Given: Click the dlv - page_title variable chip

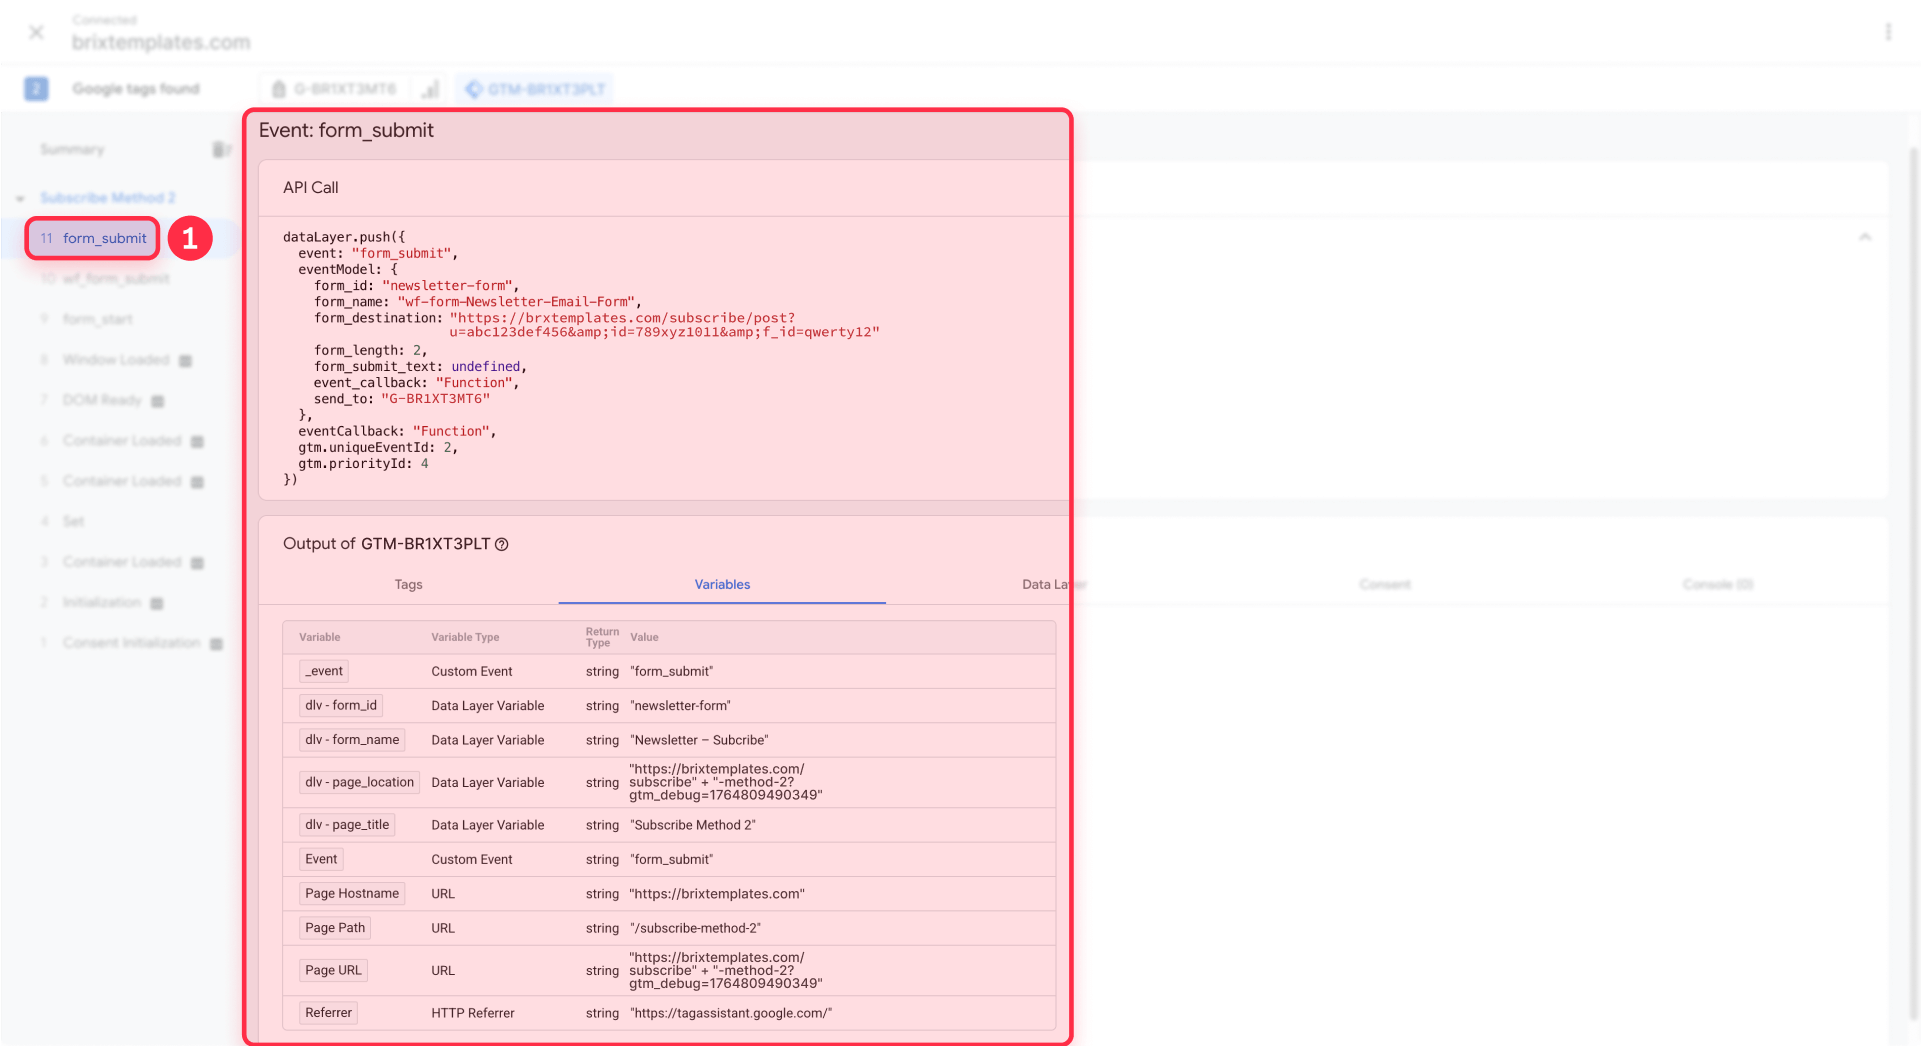Looking at the screenshot, I should 347,825.
